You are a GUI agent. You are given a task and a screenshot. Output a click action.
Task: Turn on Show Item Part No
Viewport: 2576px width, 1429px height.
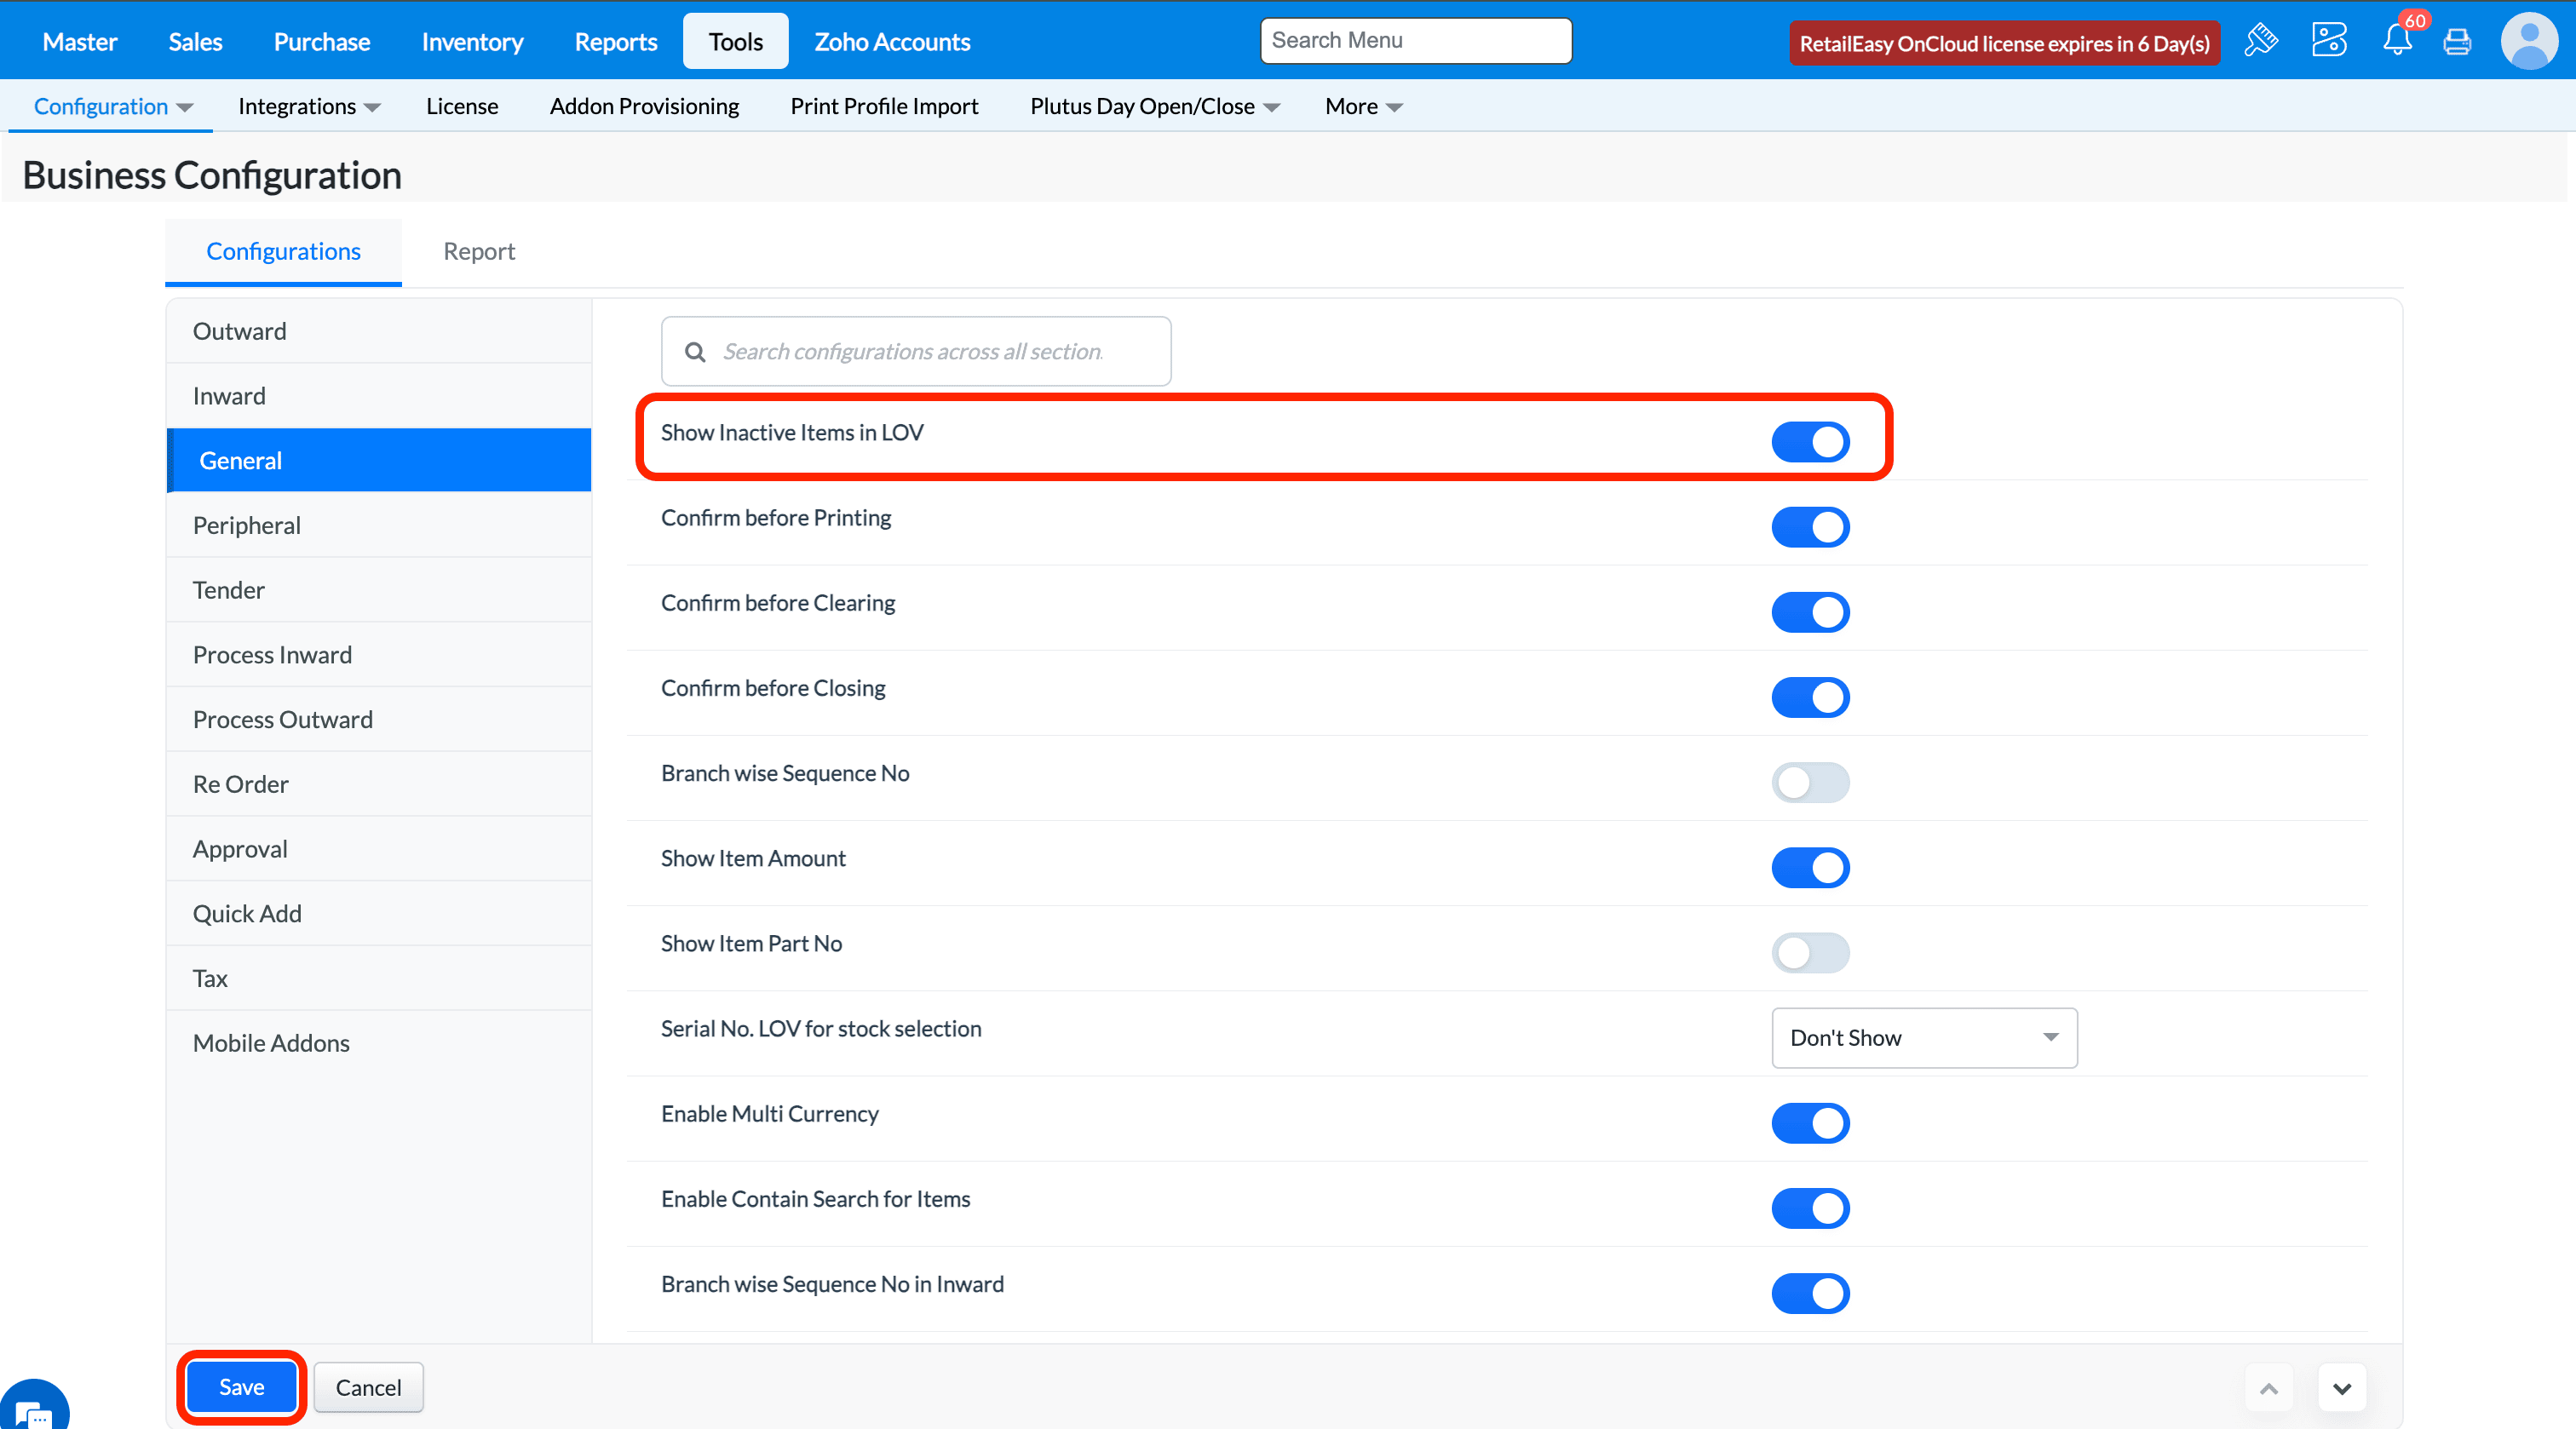point(1810,953)
